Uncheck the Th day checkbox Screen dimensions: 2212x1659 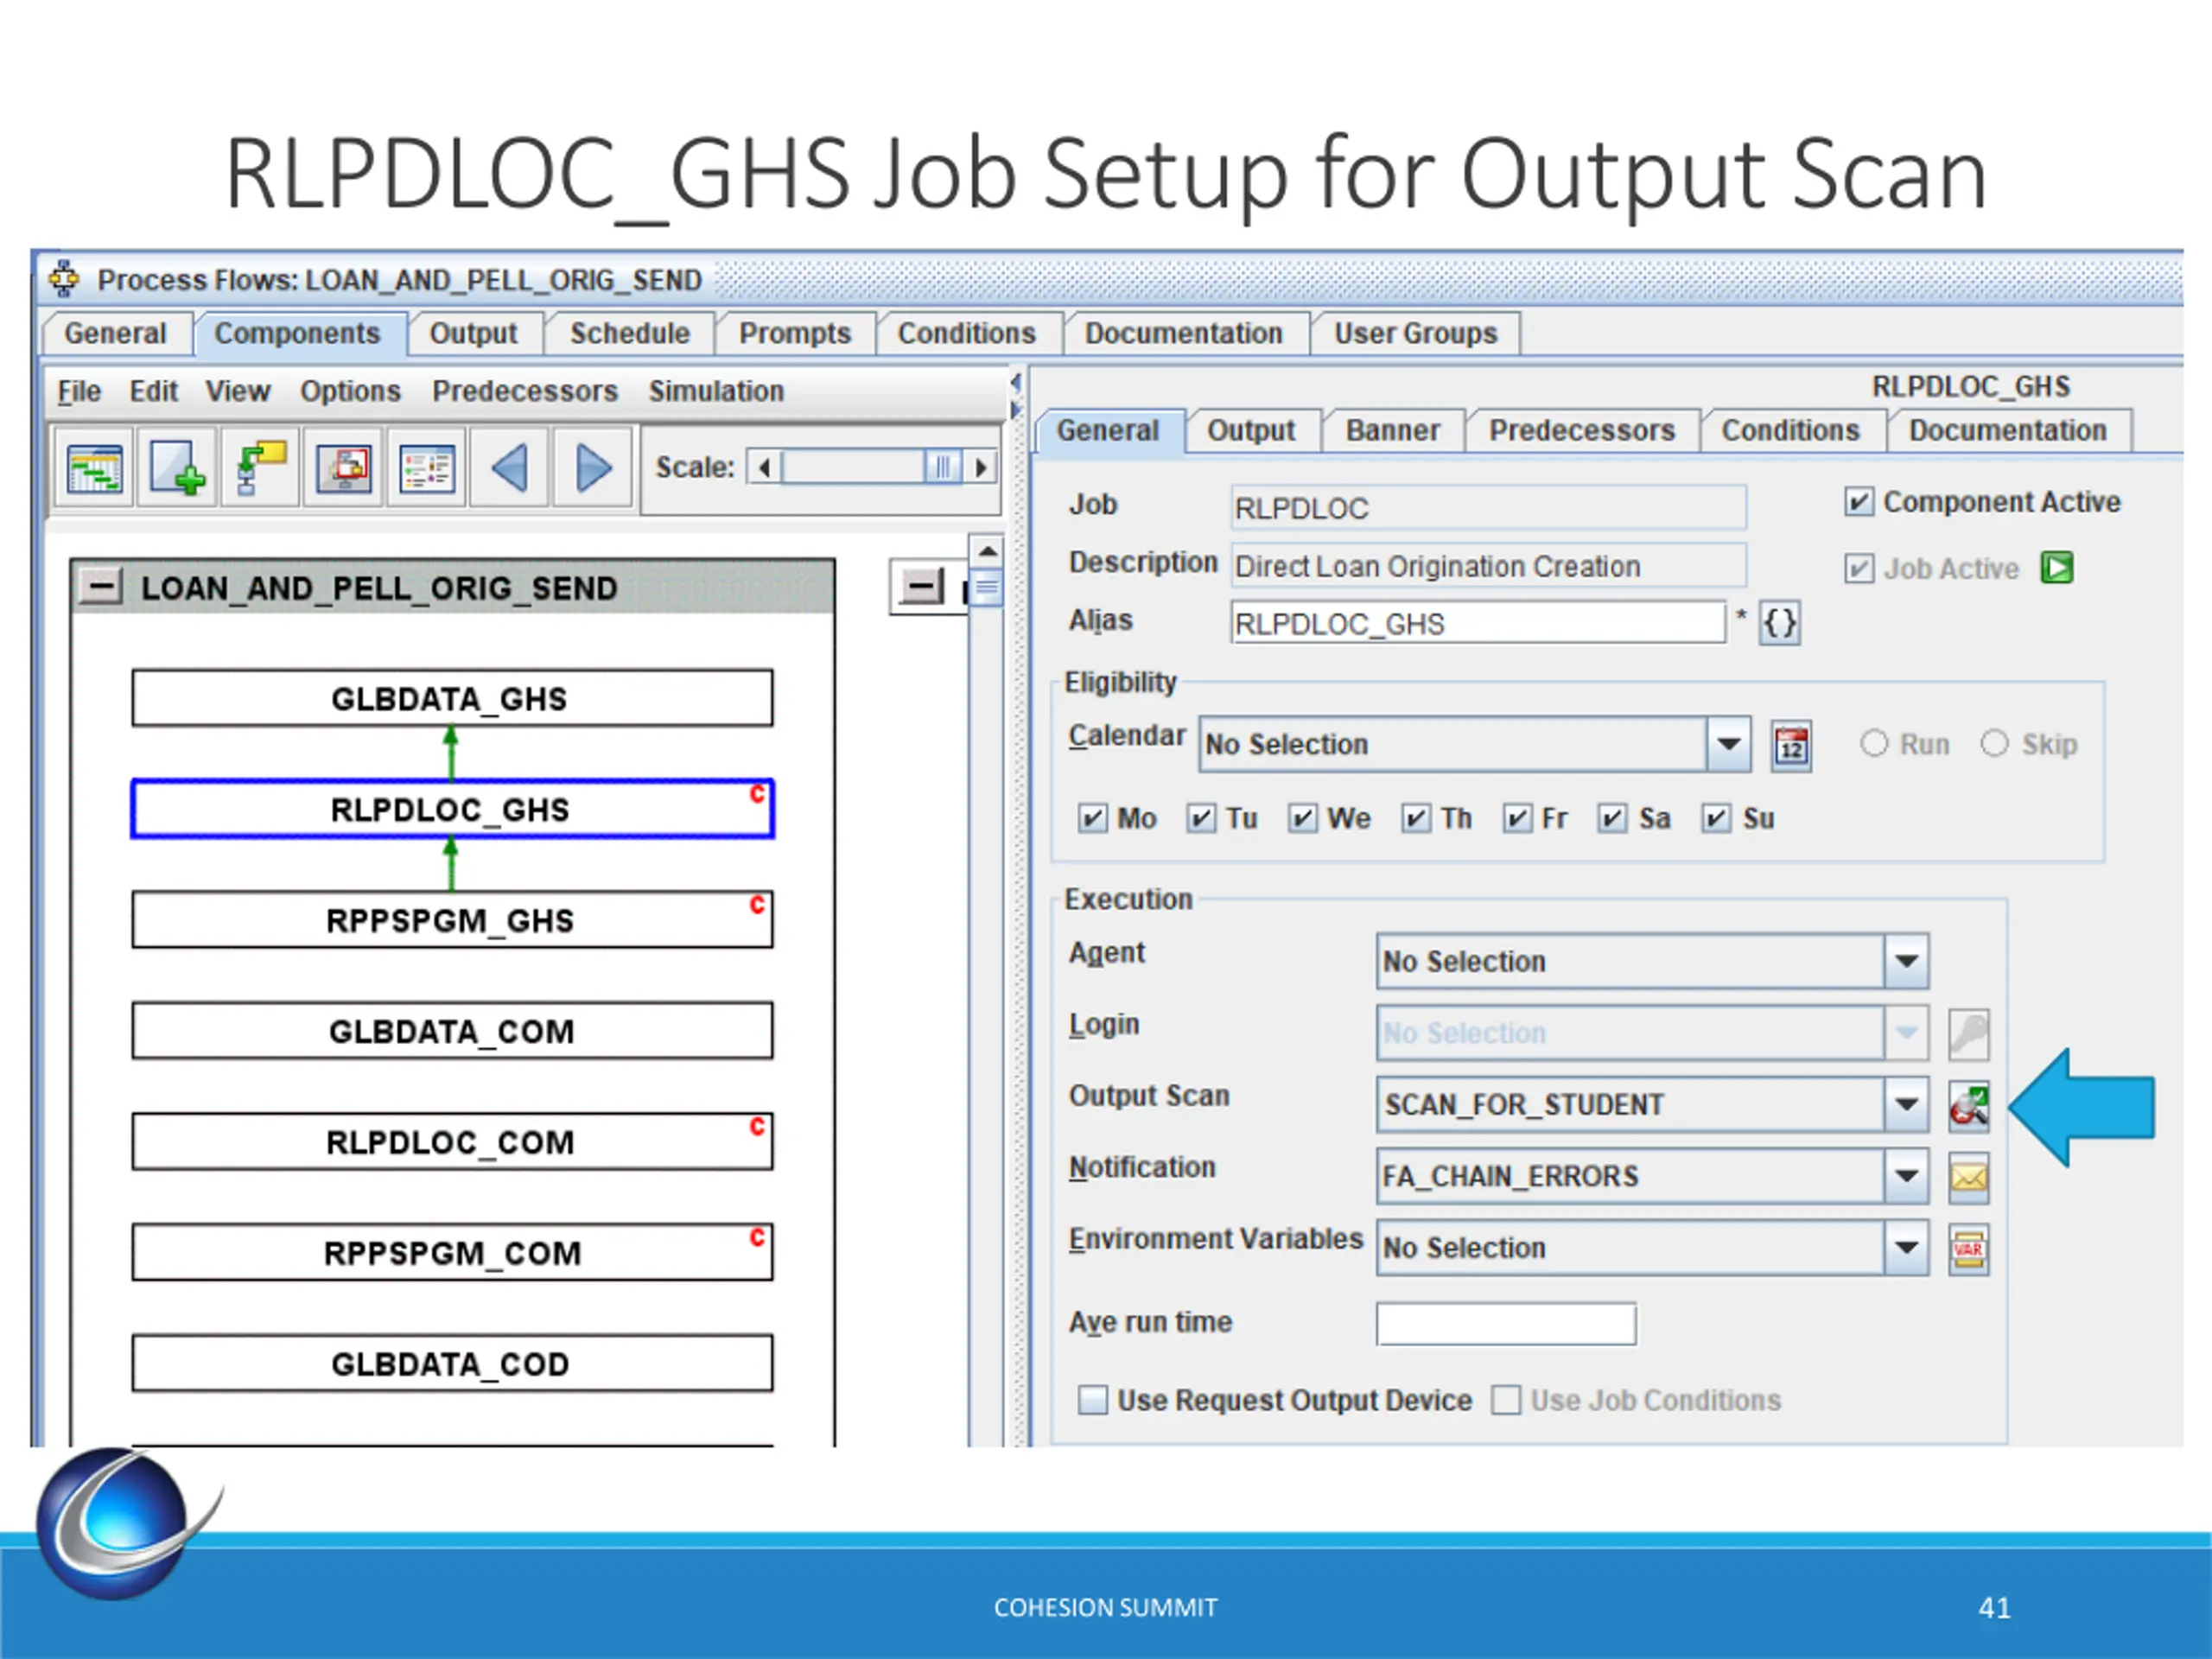1415,819
